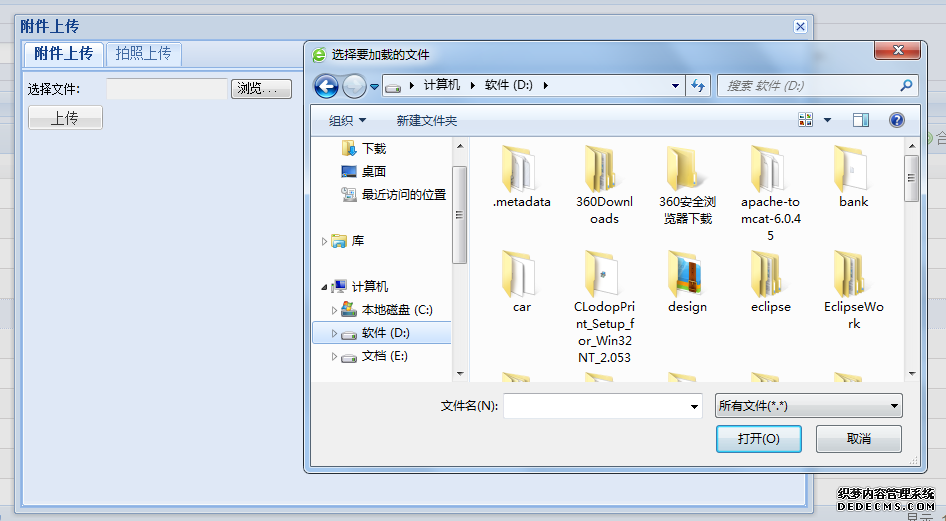The width and height of the screenshot is (946, 521).
Task: Select the apache-tomcat-6.0.45 folder
Action: coord(770,194)
